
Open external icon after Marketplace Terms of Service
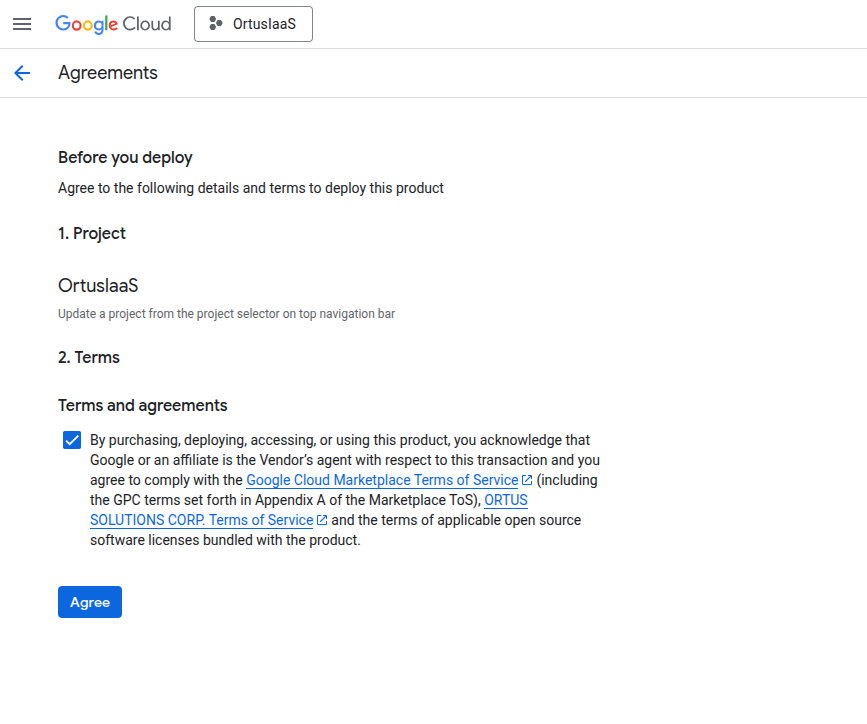527,480
